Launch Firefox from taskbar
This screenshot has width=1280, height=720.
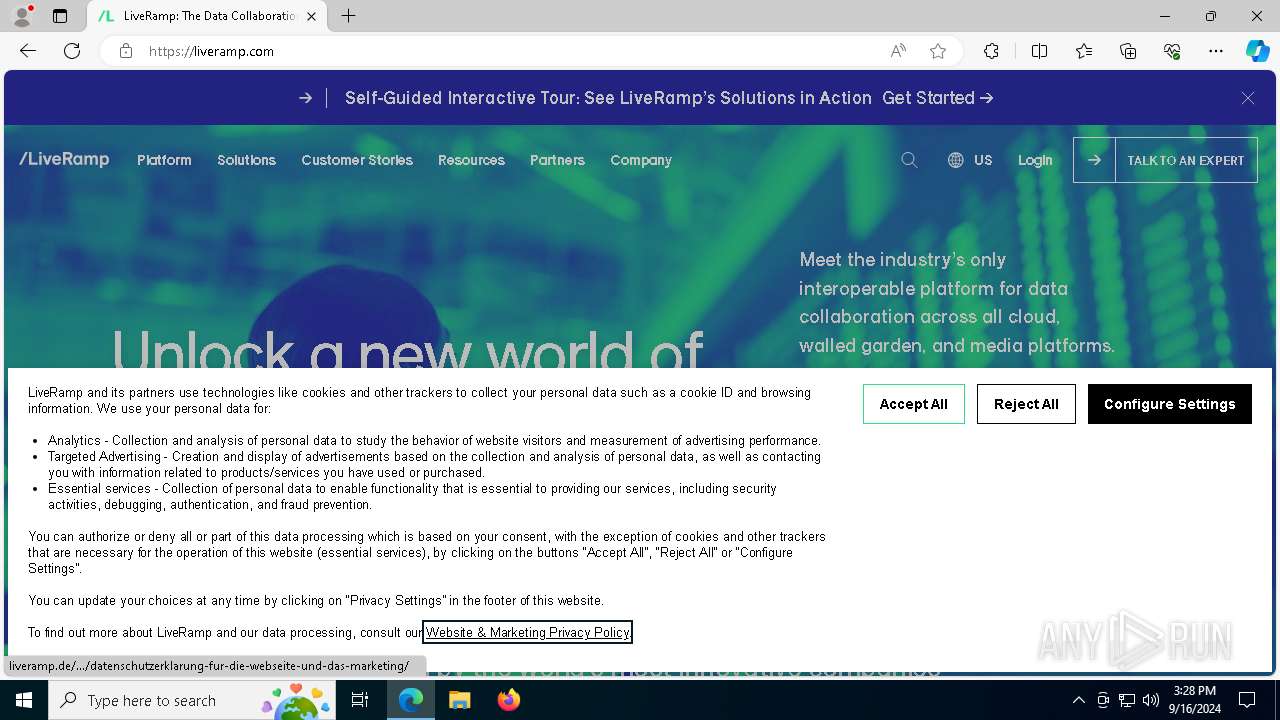pos(508,700)
